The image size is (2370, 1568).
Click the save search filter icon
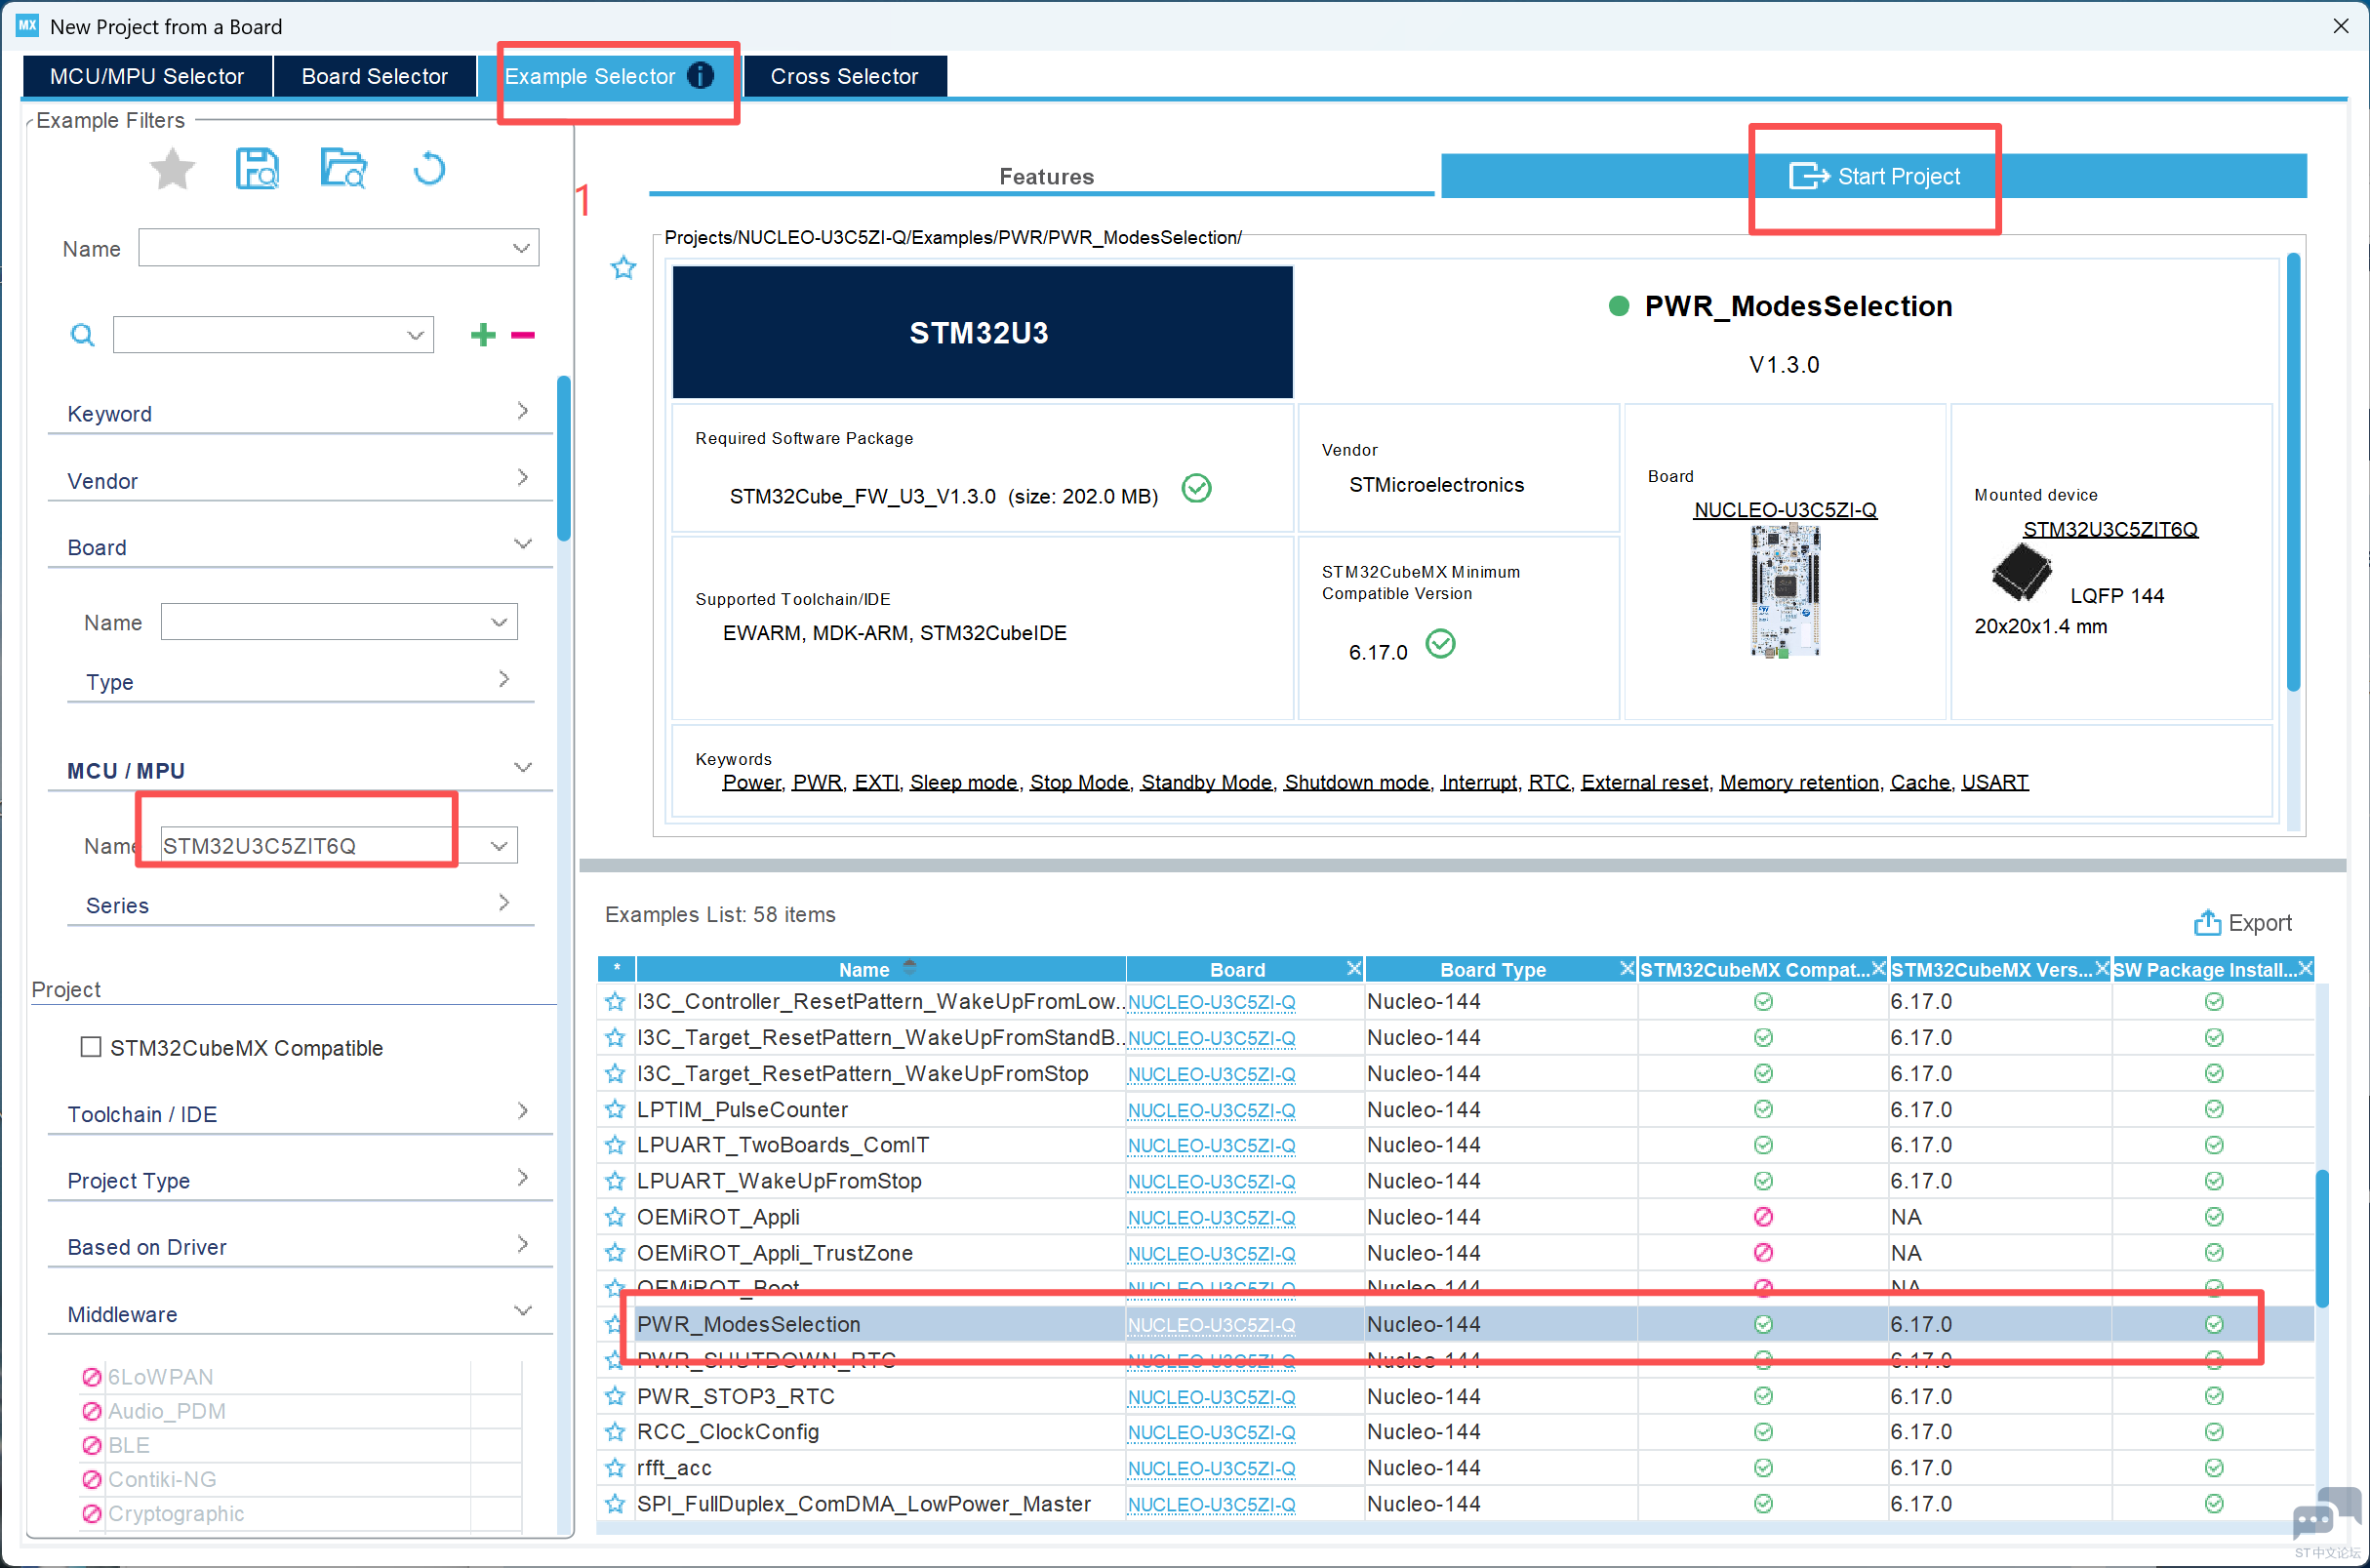coord(257,168)
